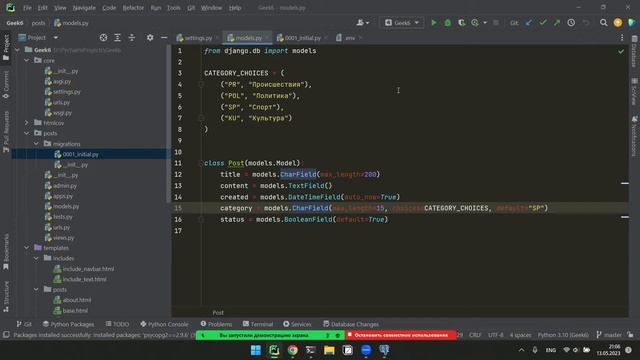Start debugging with the bug icon
The image size is (640, 360).
click(447, 23)
